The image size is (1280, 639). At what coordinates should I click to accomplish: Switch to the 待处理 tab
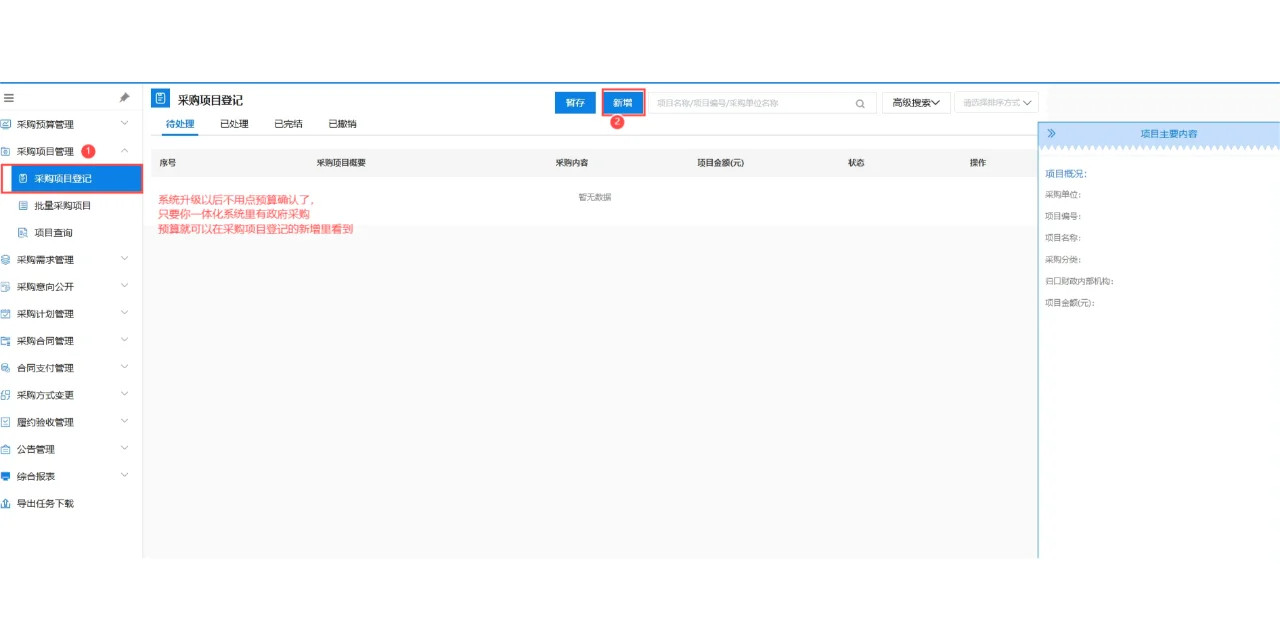(x=180, y=124)
